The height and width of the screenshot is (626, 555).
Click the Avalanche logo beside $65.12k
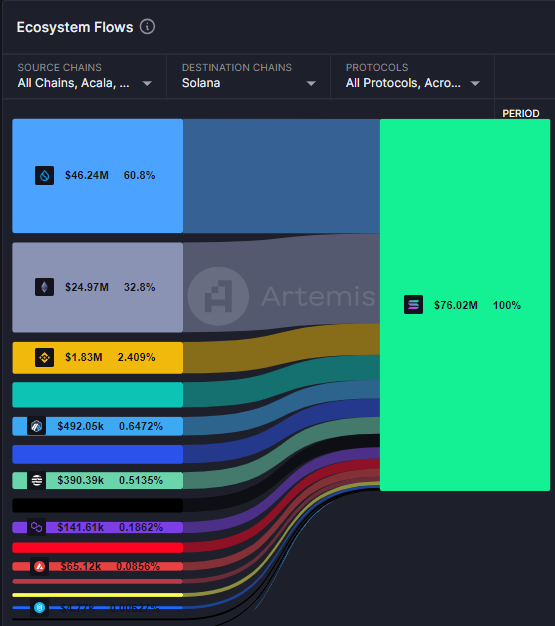(39, 567)
